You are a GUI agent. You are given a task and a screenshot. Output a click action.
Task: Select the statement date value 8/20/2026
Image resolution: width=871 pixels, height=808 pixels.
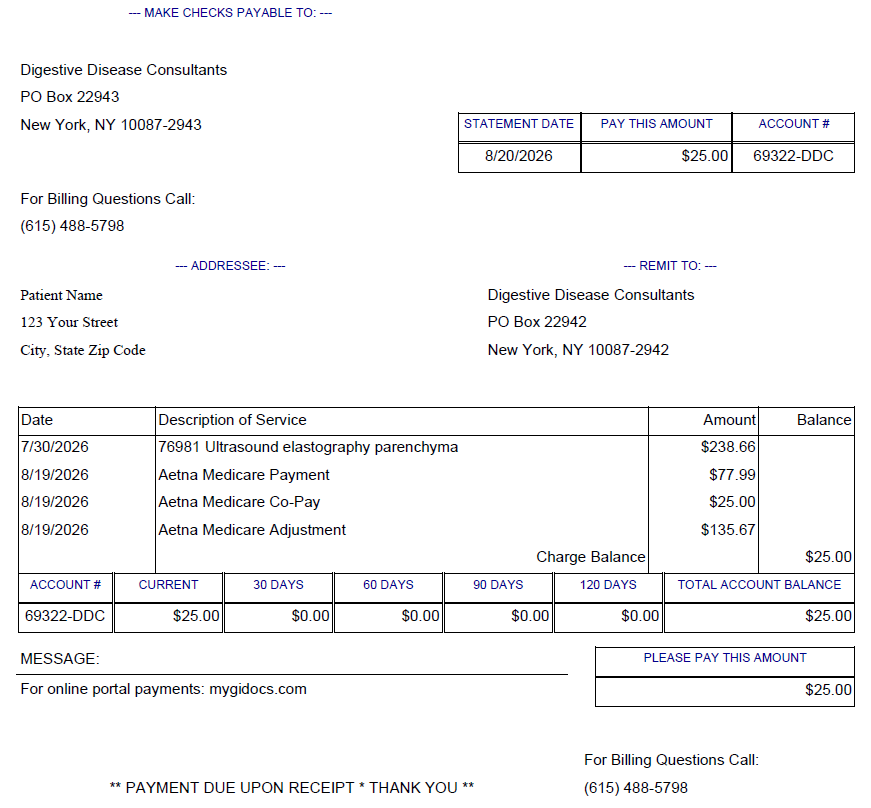coord(519,155)
